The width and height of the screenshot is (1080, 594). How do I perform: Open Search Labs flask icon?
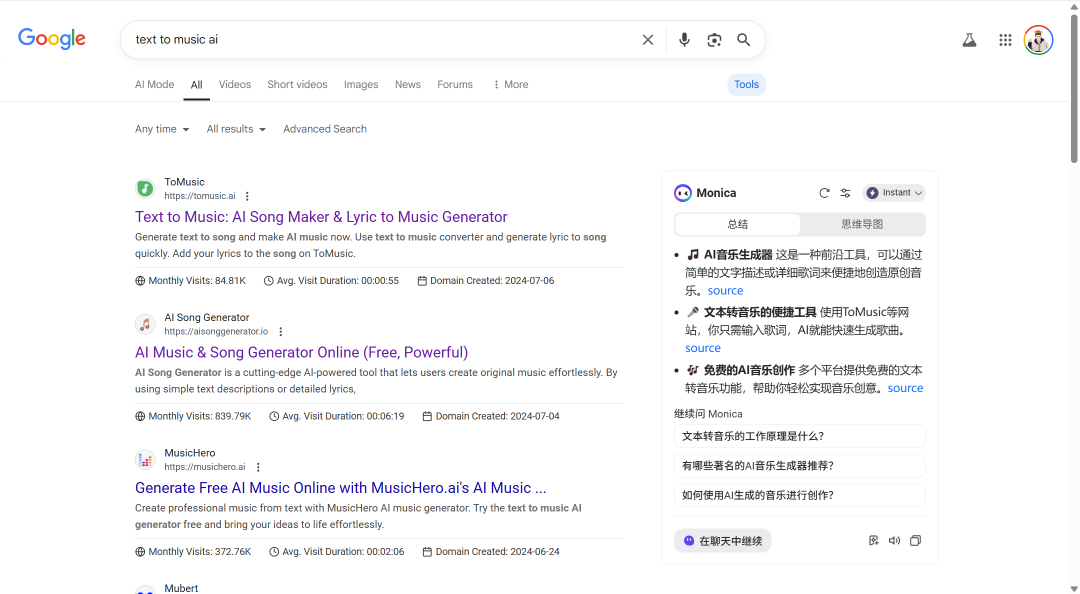tap(969, 40)
